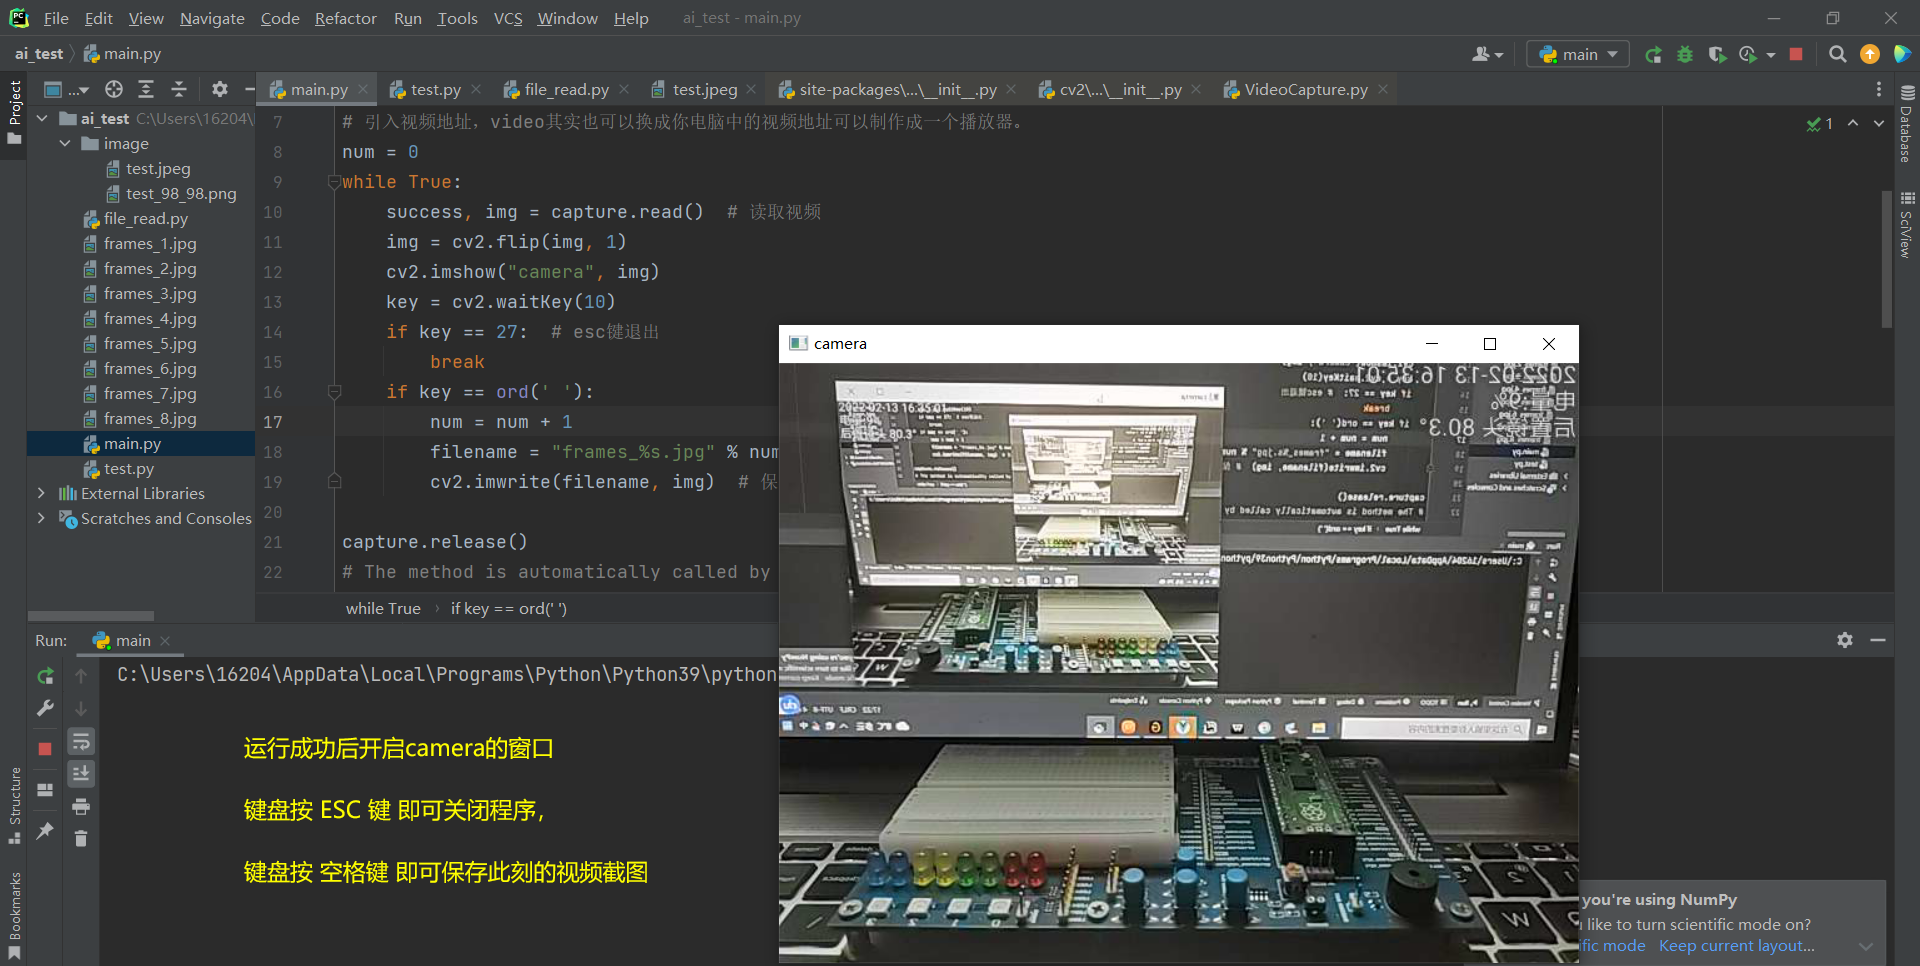Run with Coverage shield icon
This screenshot has height=966, width=1920.
click(1717, 55)
